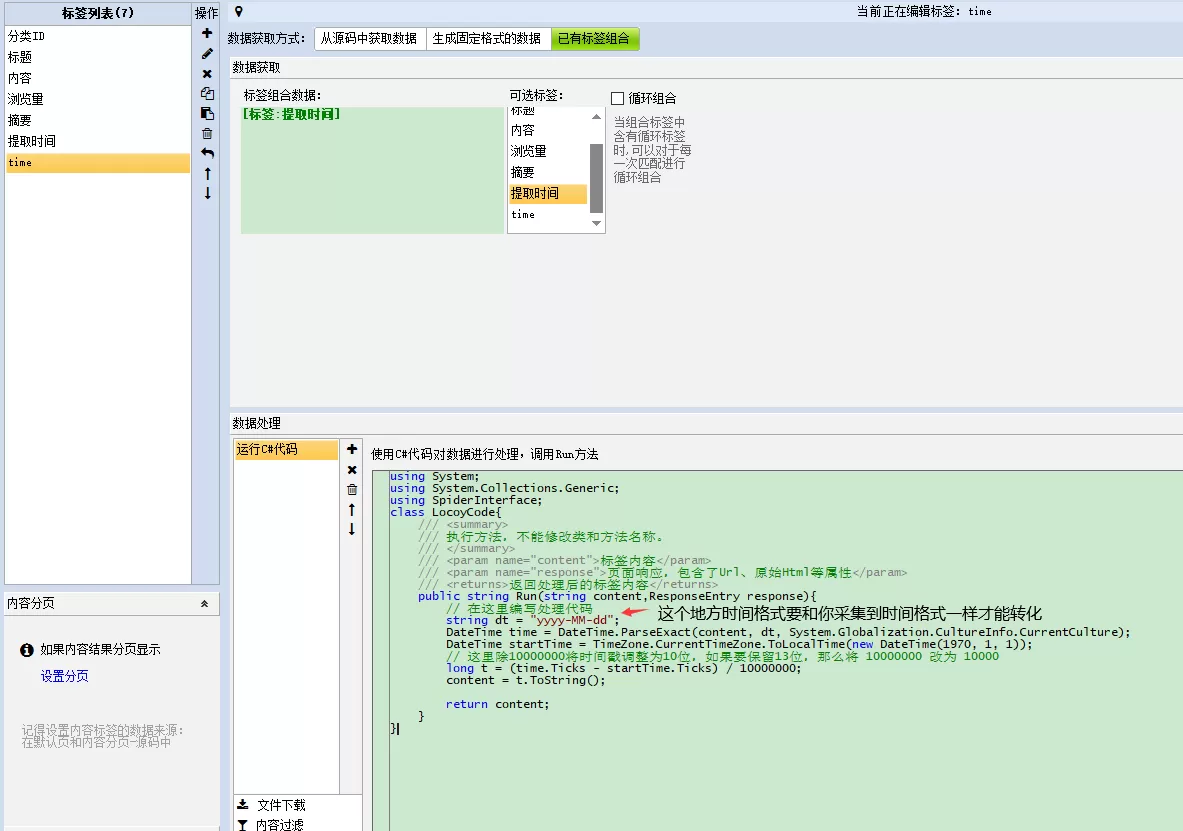Click the undo arrow icon in tag operations
The image size is (1183, 831).
(207, 153)
